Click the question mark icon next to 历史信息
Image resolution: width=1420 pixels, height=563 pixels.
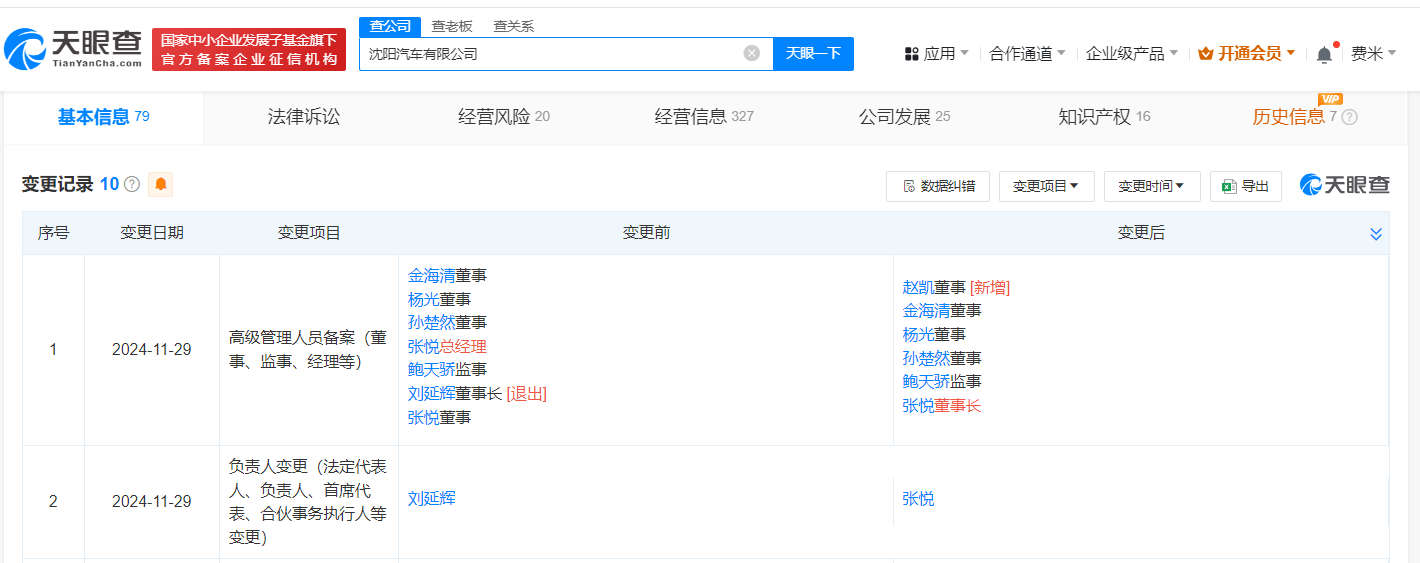pyautogui.click(x=1349, y=117)
